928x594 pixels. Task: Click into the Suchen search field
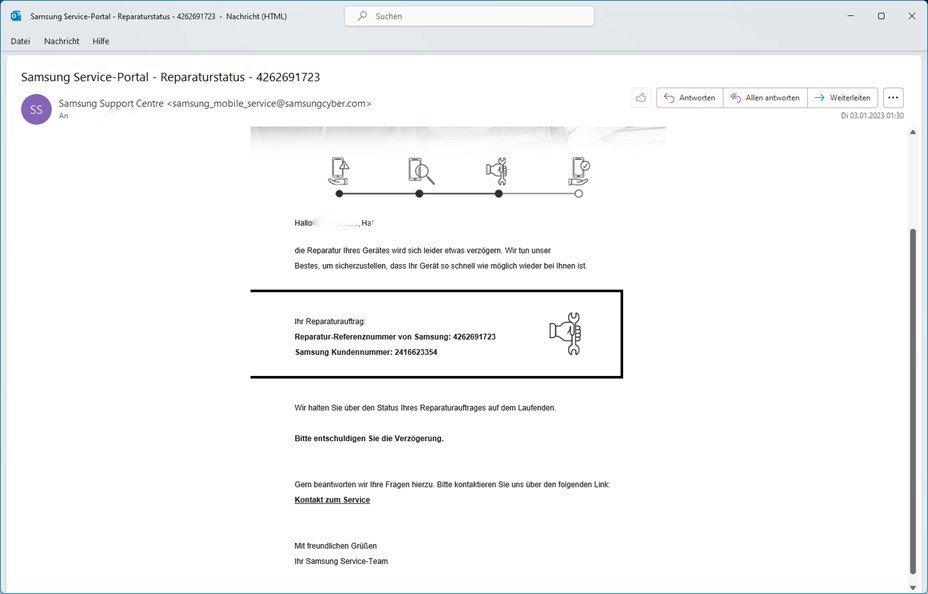469,16
